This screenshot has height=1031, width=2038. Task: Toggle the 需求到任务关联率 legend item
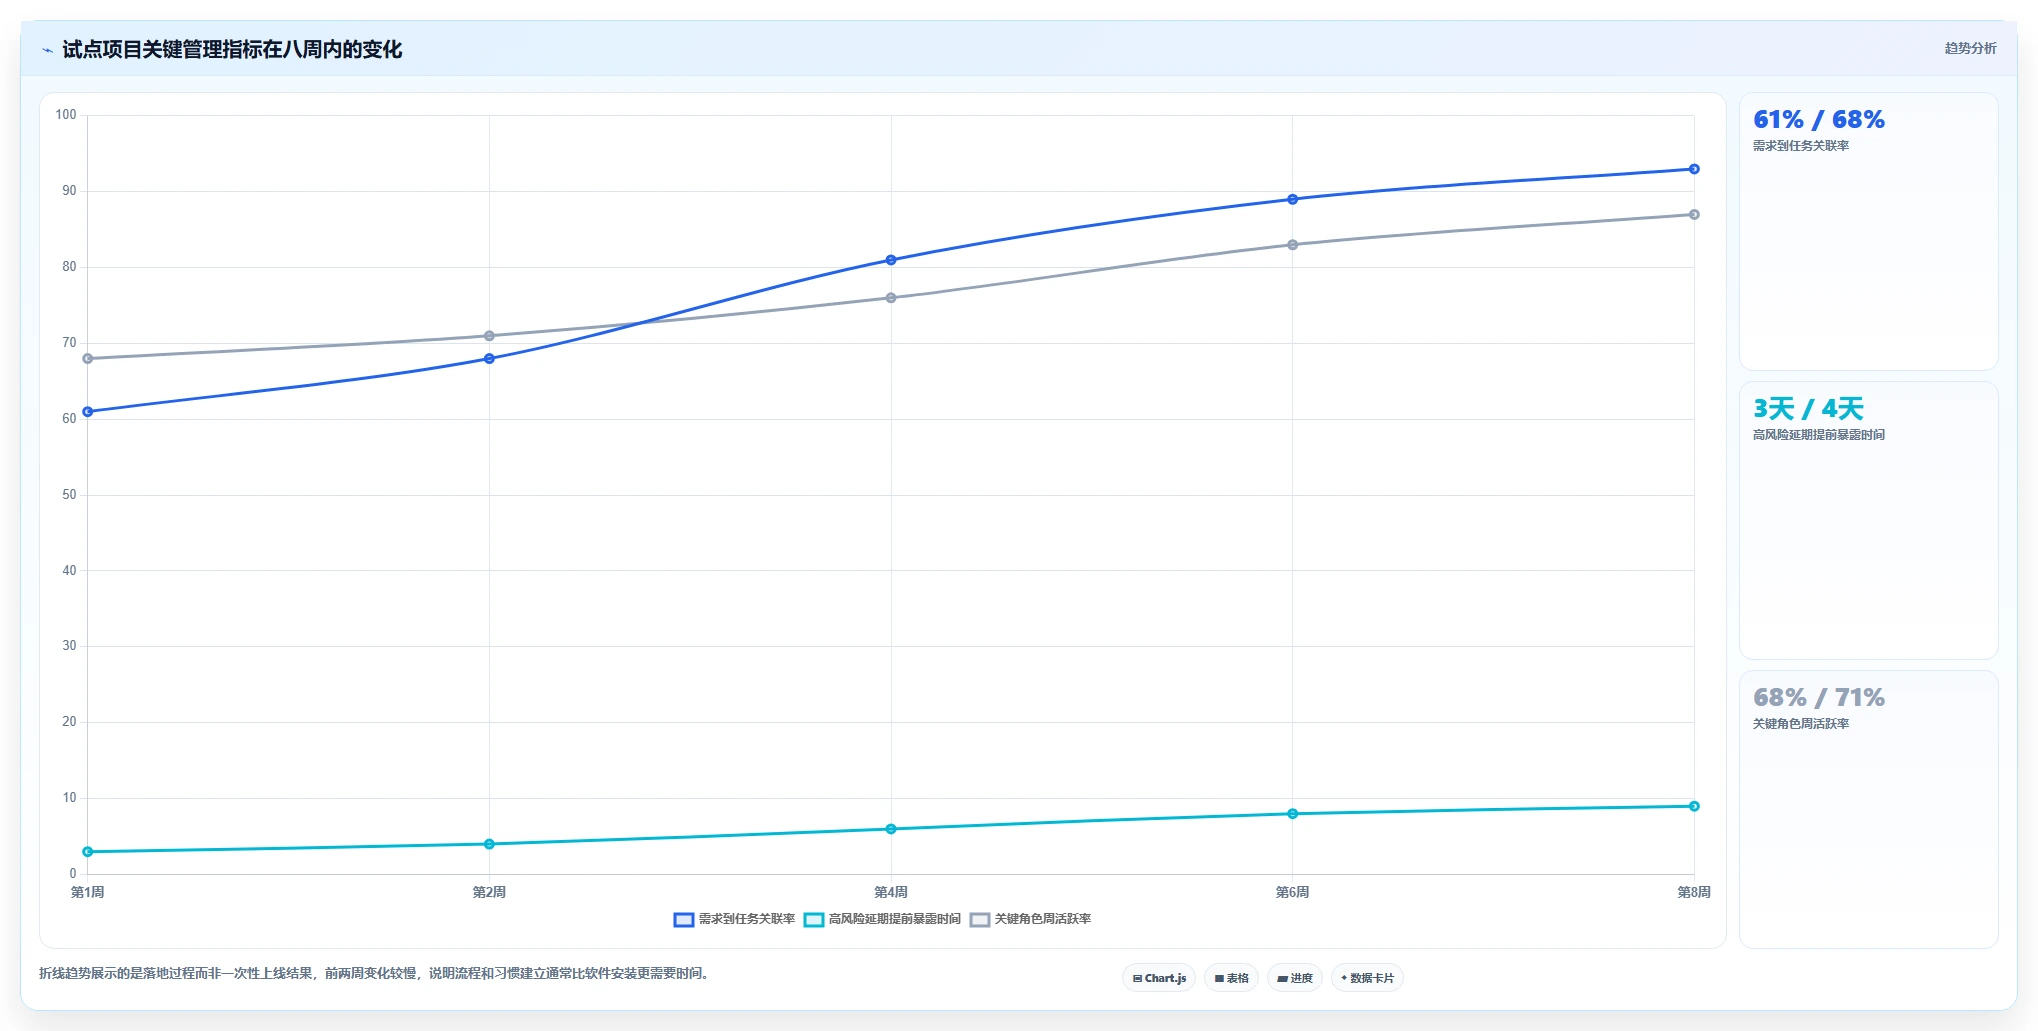tap(735, 919)
